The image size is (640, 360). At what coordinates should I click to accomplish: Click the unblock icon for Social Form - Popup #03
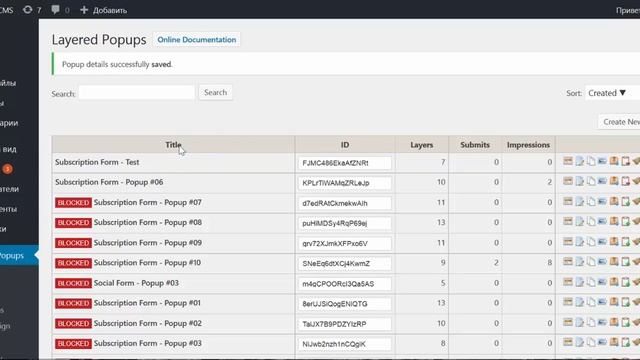(x=625, y=282)
